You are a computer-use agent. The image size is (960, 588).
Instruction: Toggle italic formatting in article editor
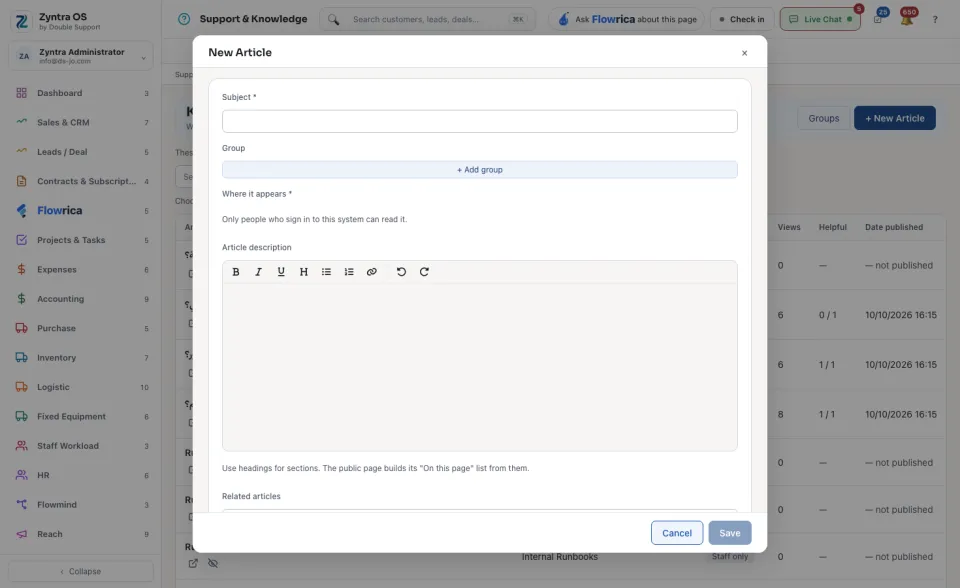pyautogui.click(x=258, y=272)
